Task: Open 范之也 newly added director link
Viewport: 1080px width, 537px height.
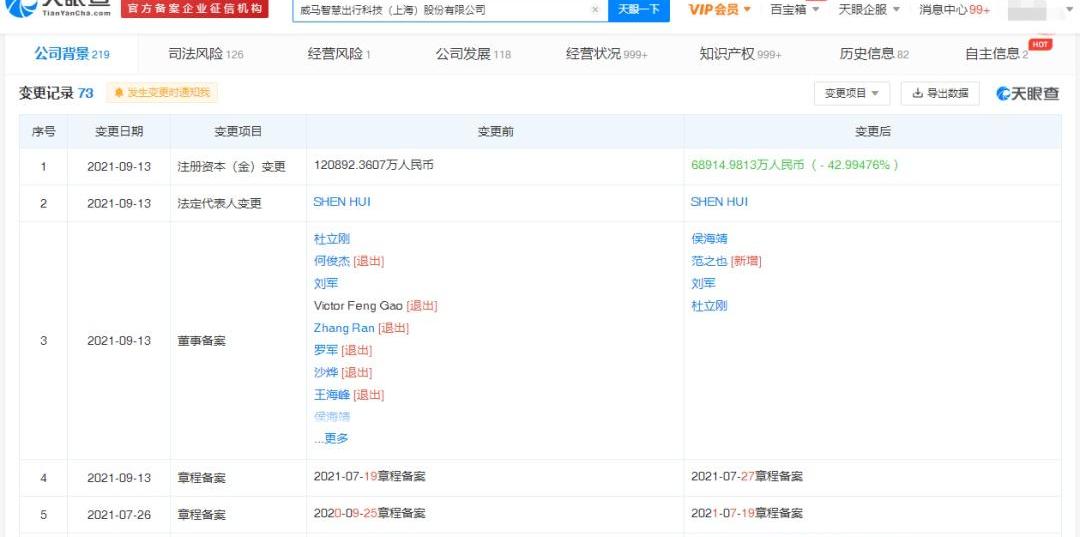Action: pos(709,261)
